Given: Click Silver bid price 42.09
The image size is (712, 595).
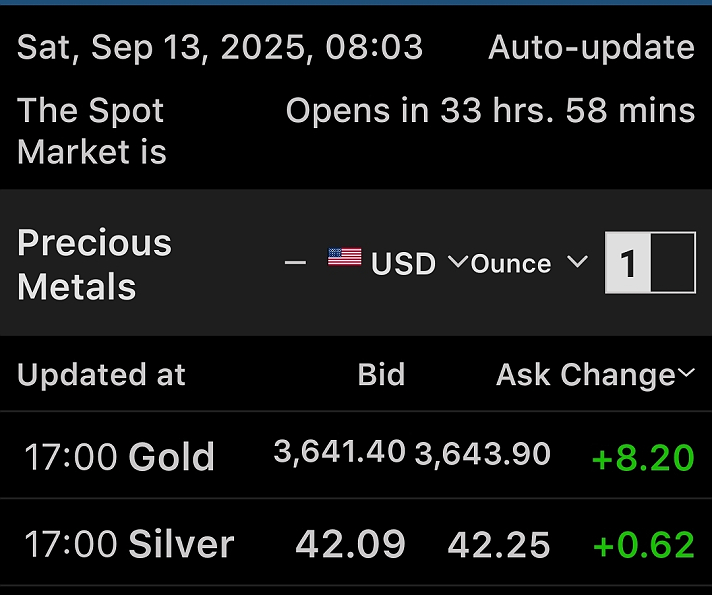Looking at the screenshot, I should 350,545.
